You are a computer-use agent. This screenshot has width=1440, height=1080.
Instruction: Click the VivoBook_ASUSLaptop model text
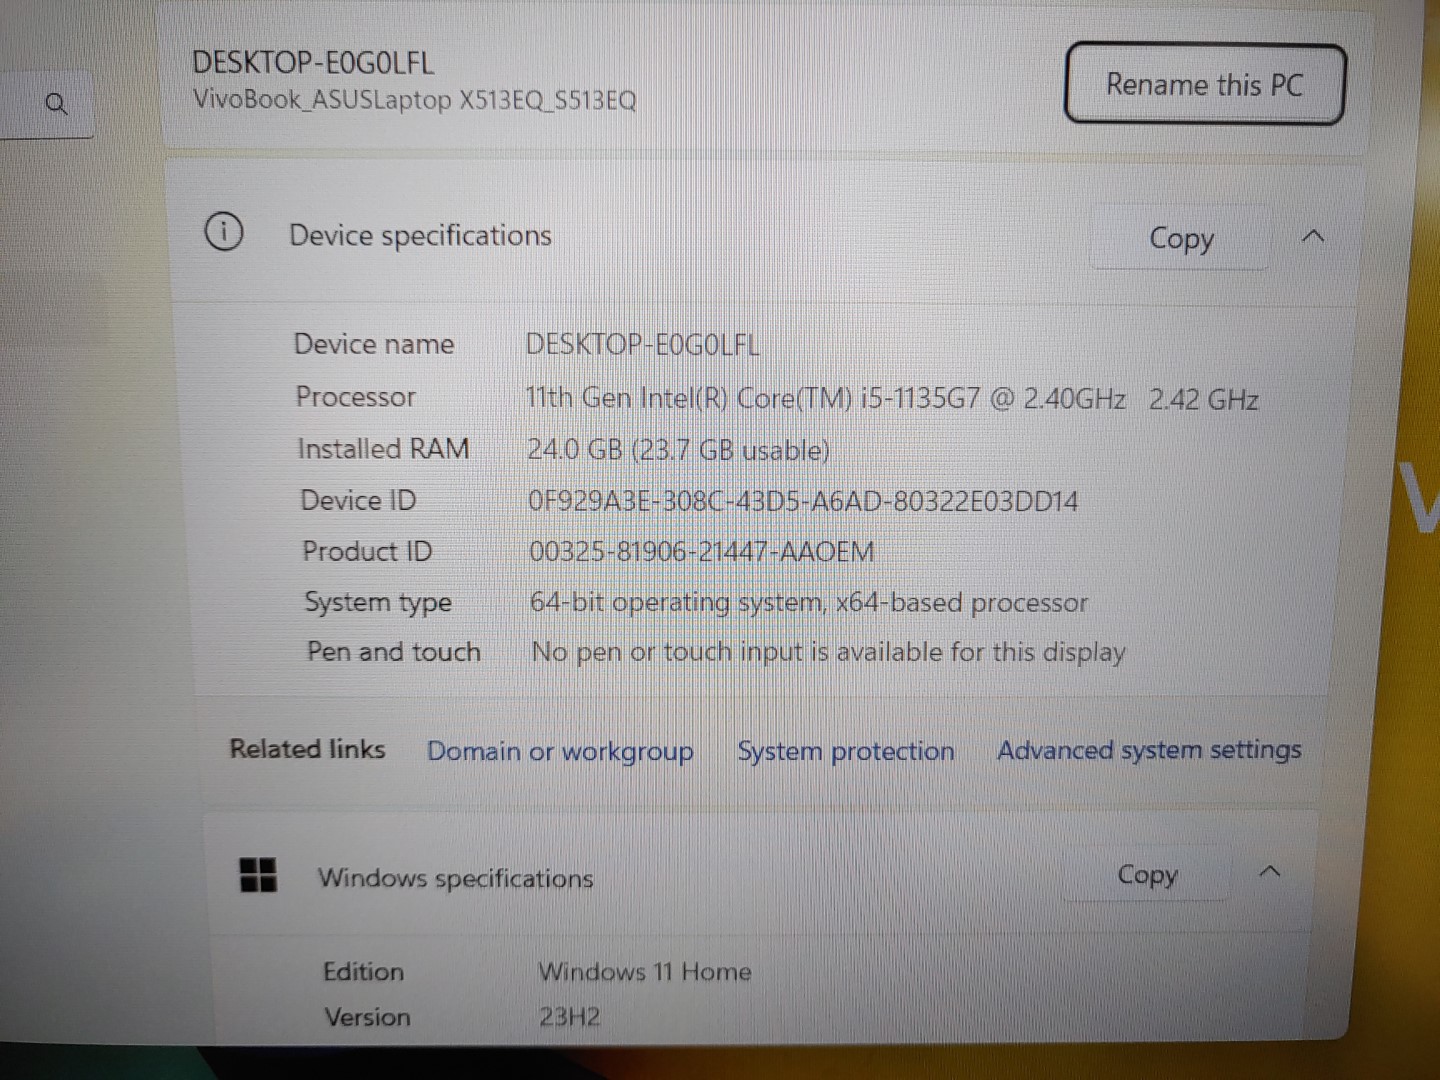(415, 100)
